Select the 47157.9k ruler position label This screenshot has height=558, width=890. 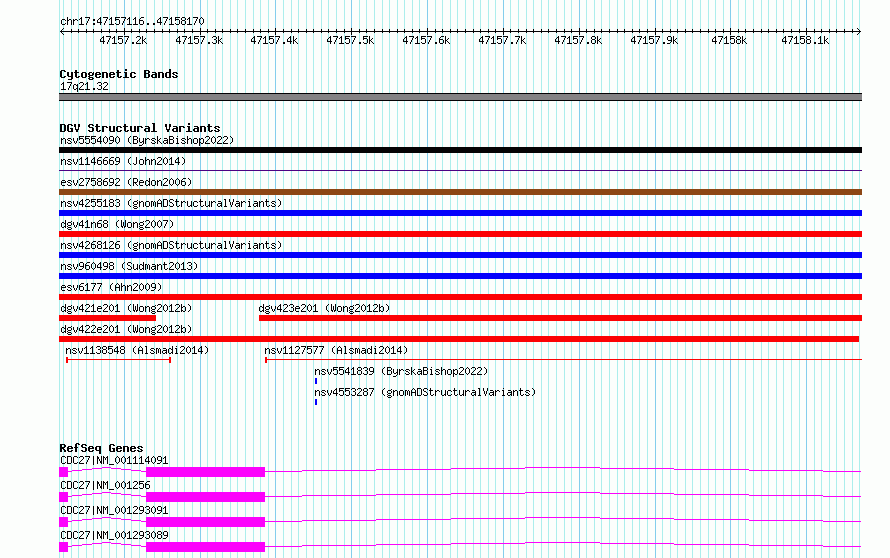654,40
